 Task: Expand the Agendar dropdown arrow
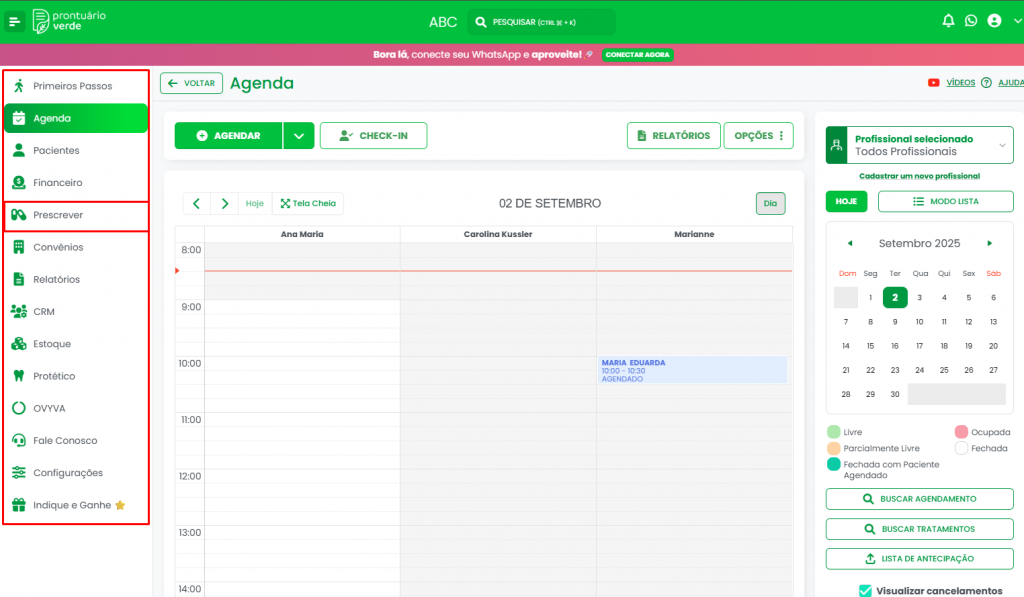point(298,136)
